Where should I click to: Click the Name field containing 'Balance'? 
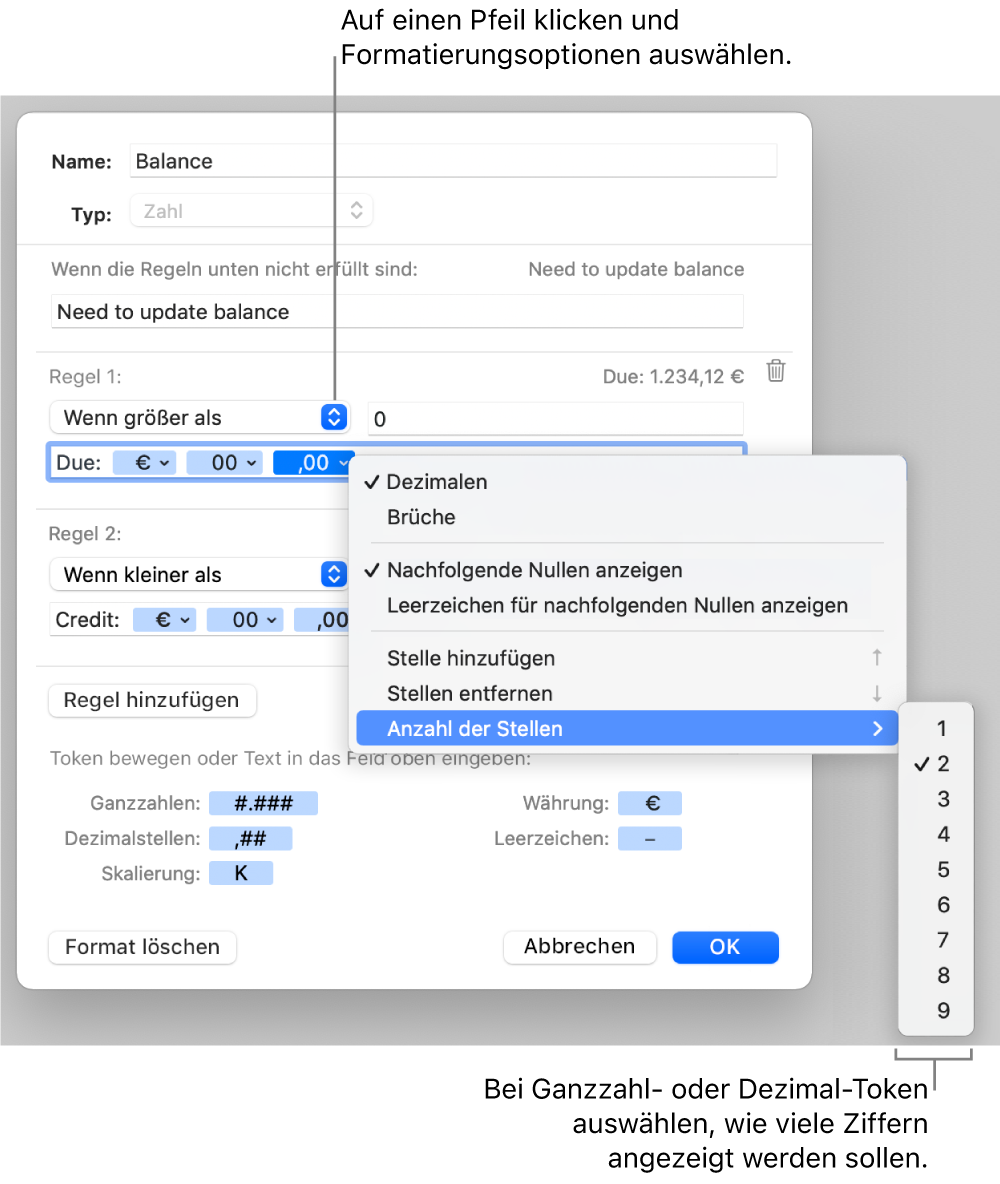click(x=453, y=161)
